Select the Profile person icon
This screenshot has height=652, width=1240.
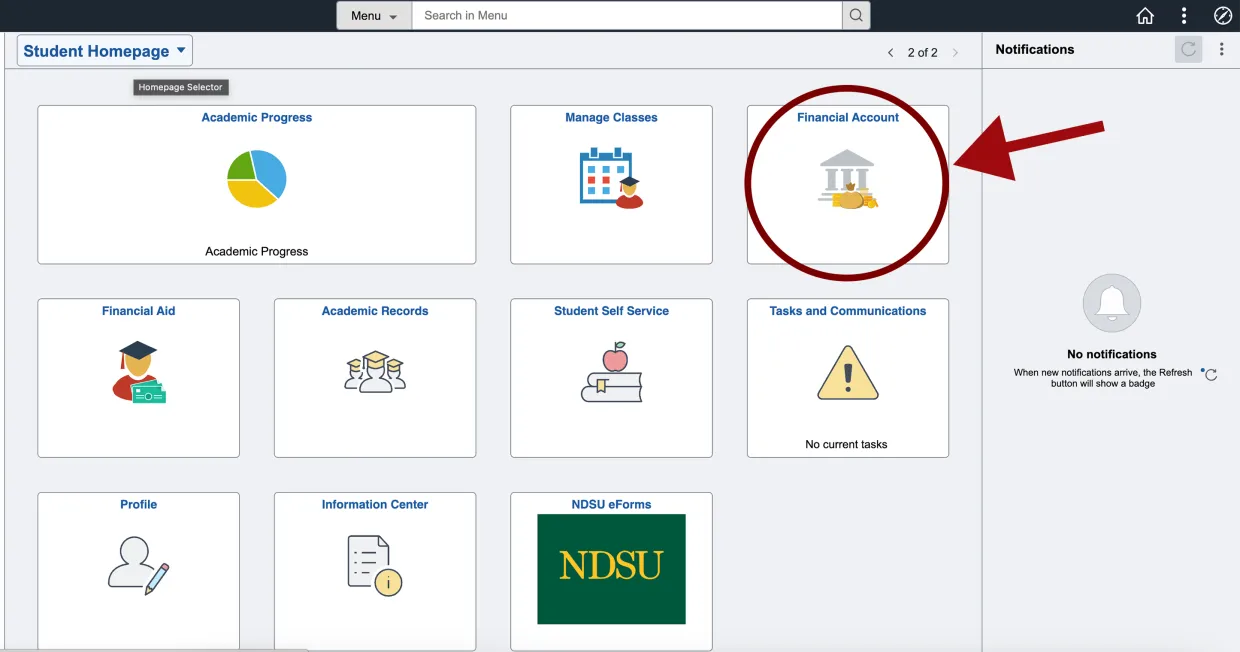pyautogui.click(x=138, y=566)
